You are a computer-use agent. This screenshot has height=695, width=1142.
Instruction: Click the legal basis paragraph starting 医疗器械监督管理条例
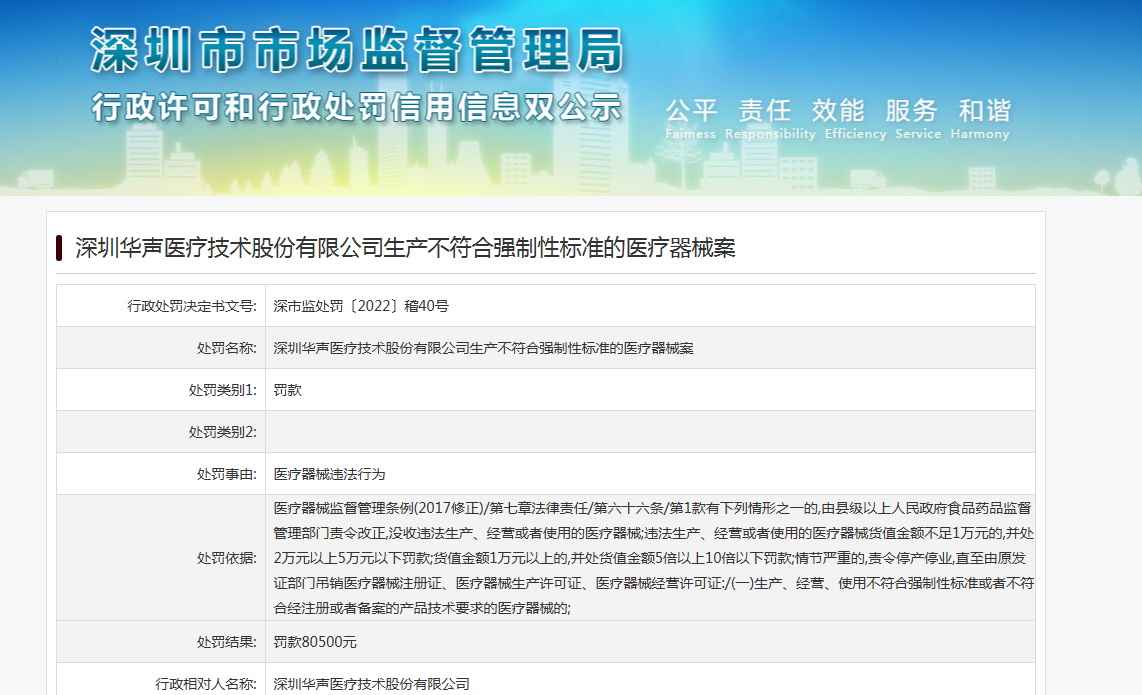click(653, 557)
